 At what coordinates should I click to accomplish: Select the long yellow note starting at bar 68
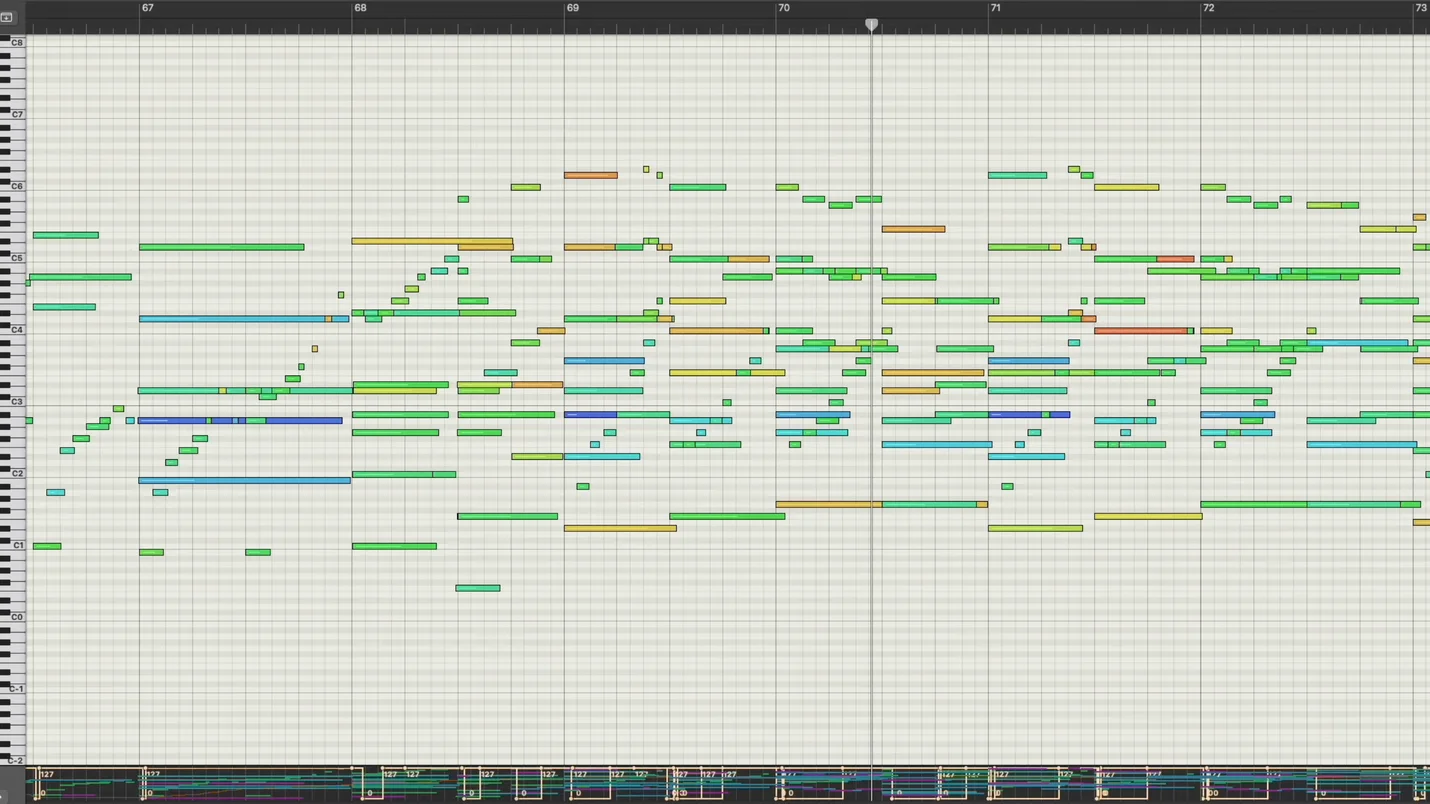pyautogui.click(x=431, y=241)
